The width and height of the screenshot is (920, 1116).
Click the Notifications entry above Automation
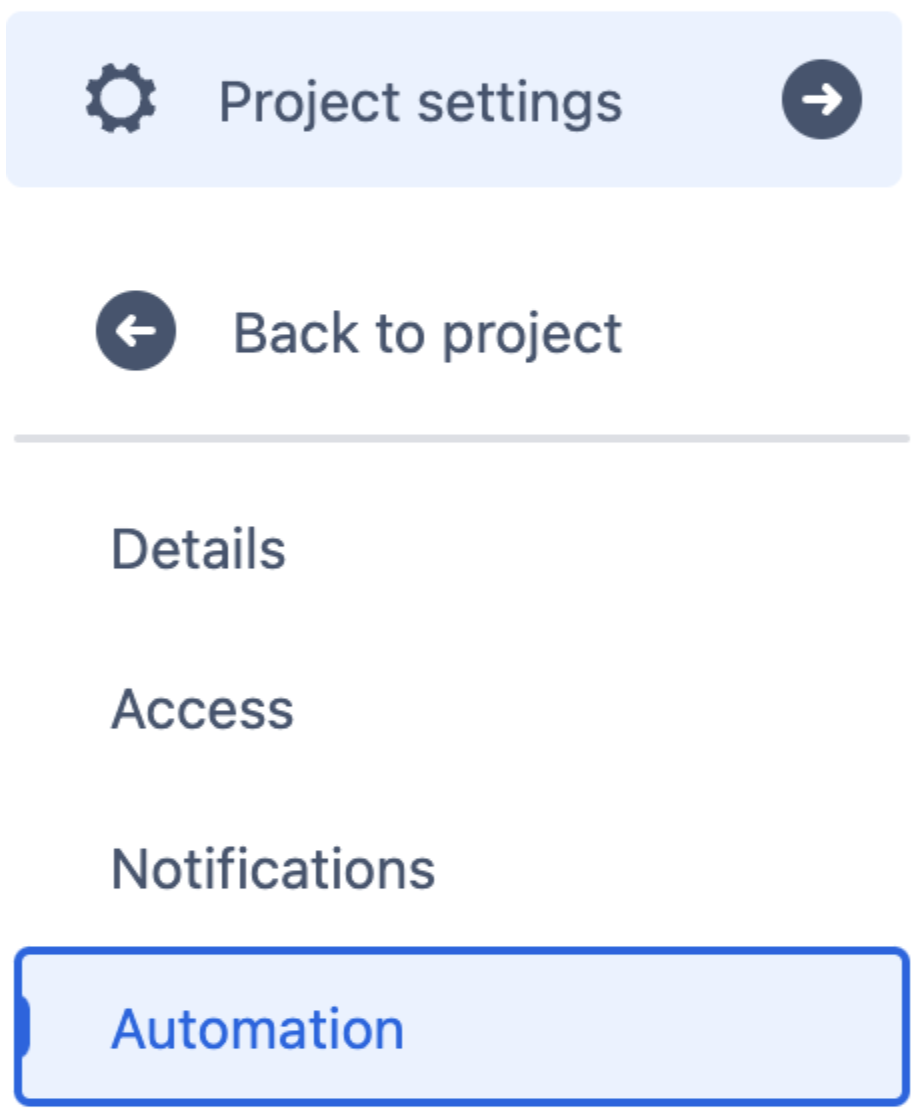tap(273, 869)
